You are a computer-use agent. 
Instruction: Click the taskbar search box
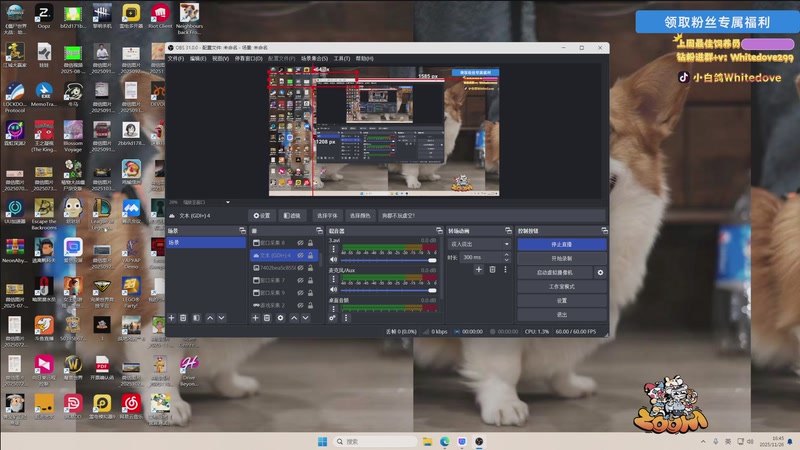(376, 441)
